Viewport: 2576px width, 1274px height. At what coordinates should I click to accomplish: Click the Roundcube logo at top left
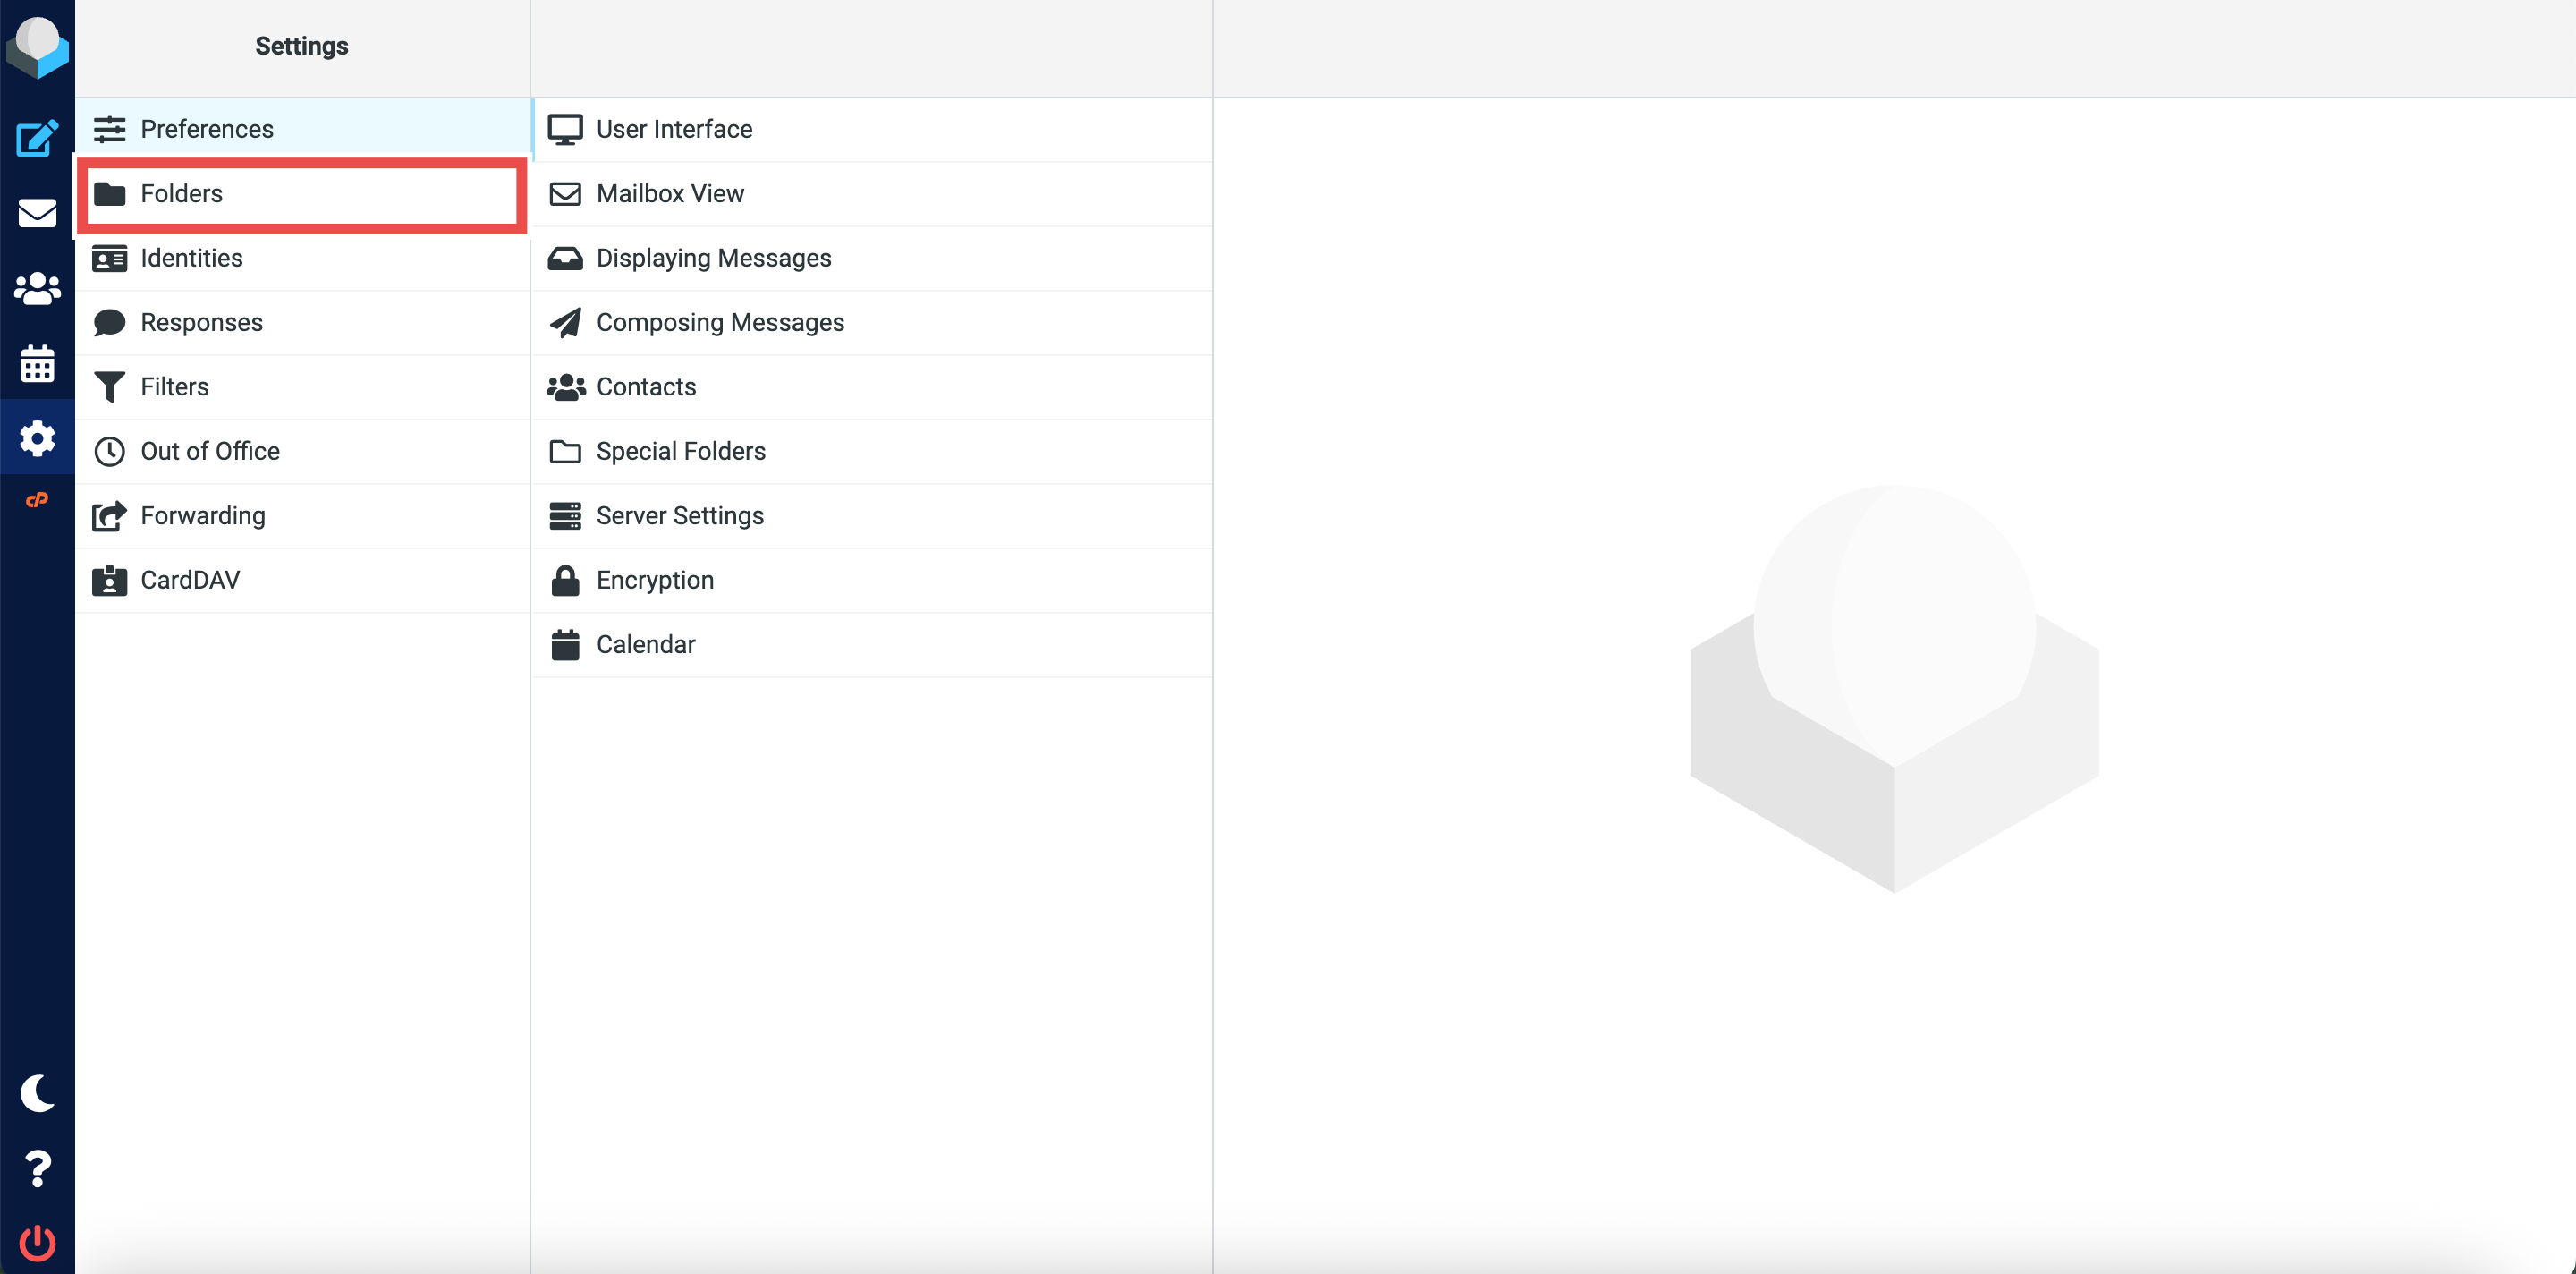[37, 45]
